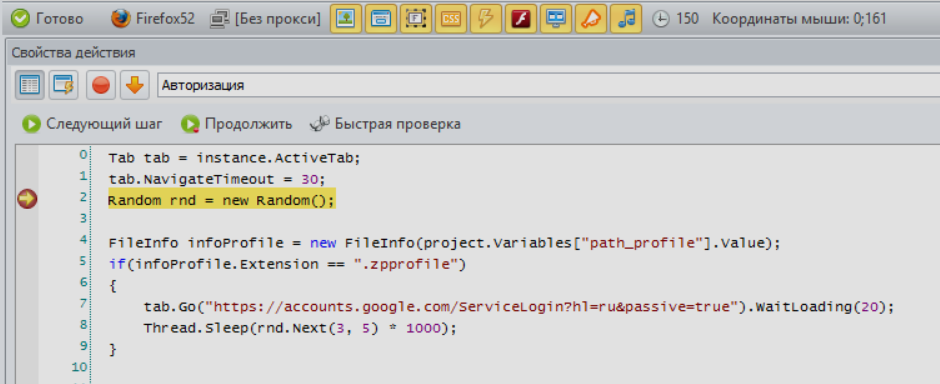Toggle the monitor display icon
Viewport: 940px width, 384px height.
point(556,19)
